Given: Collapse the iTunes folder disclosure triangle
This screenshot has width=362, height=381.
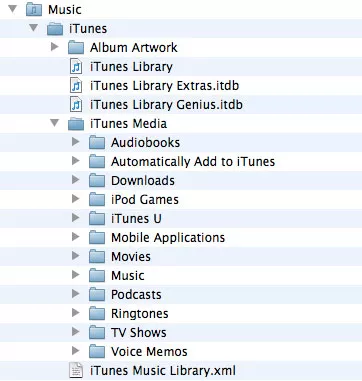Looking at the screenshot, I should (33, 28).
